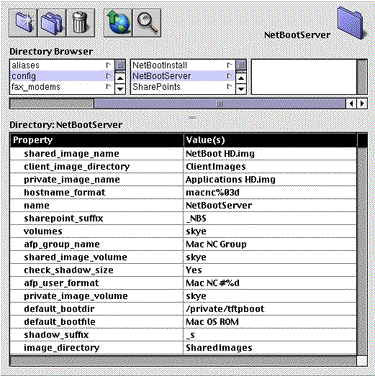The width and height of the screenshot is (375, 376).
Task: Click the ClientImages value
Action: [x=216, y=167]
